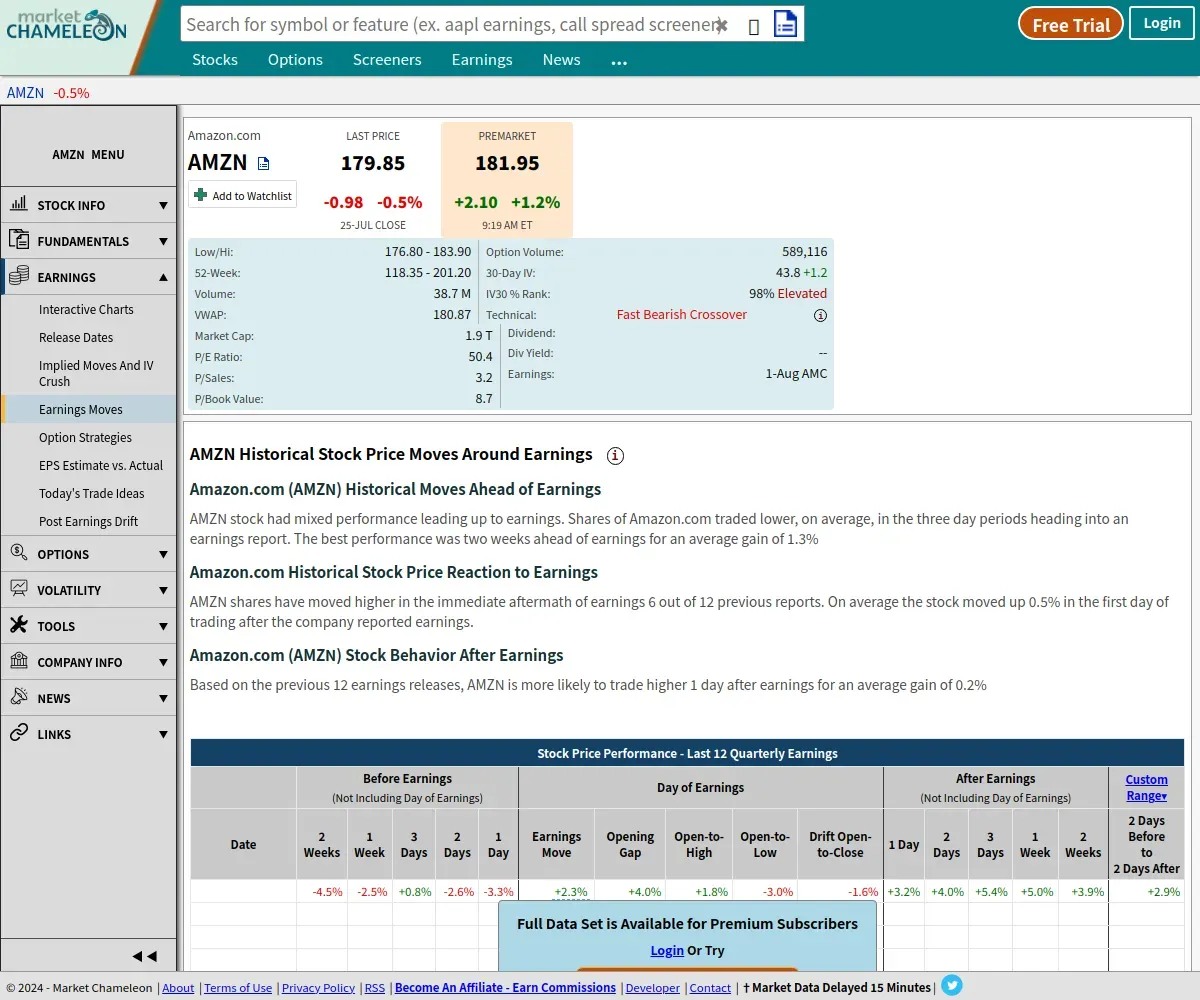Open the News top navigation menu
Screen dimensions: 1200x1000
point(561,60)
